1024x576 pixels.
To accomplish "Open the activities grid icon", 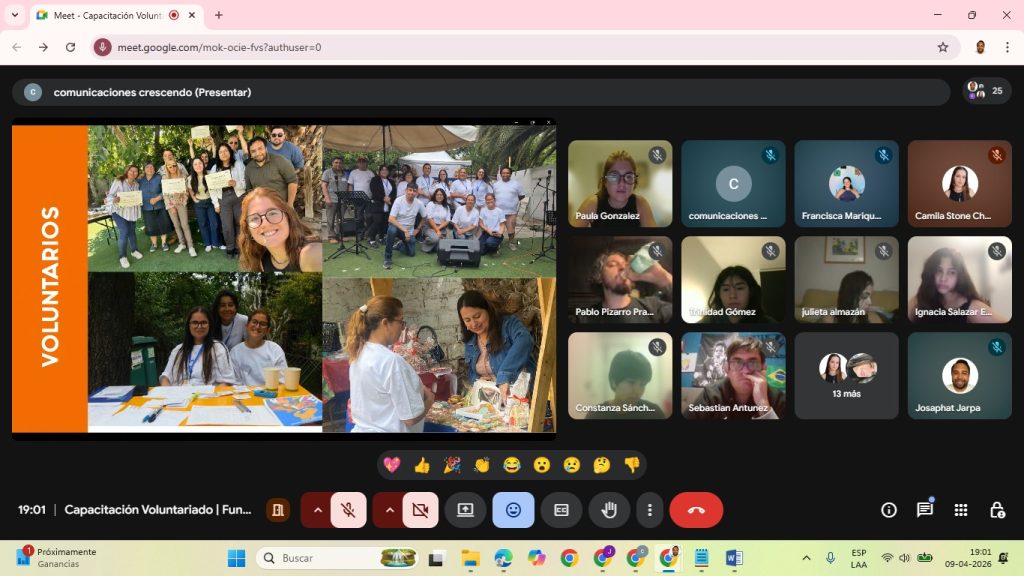I will [961, 510].
